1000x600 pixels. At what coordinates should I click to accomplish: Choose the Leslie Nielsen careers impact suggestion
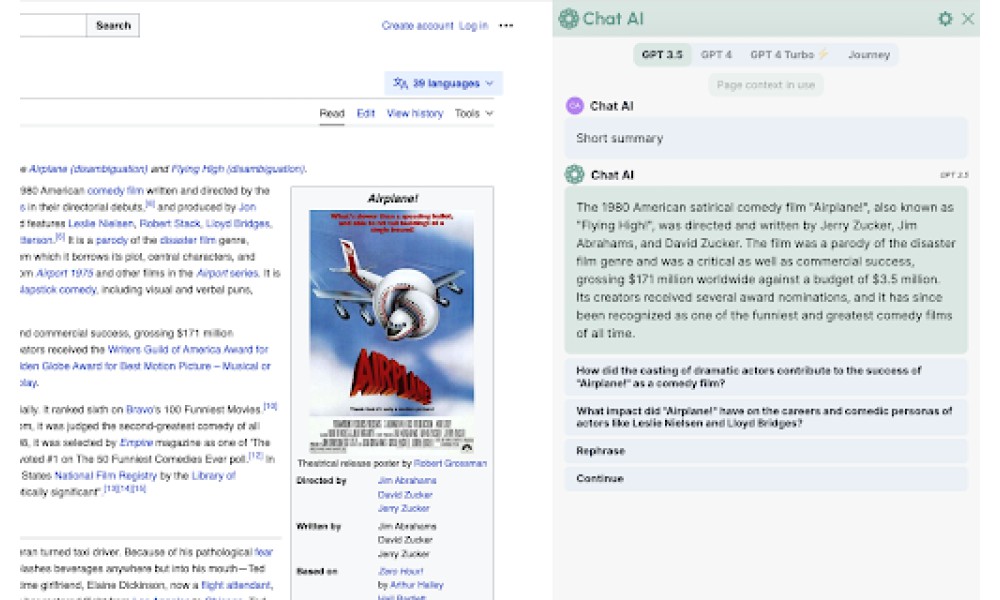(765, 417)
